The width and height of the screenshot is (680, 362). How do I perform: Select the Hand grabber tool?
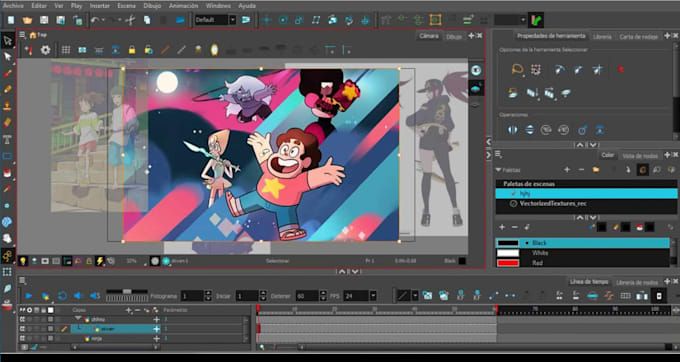[7, 238]
